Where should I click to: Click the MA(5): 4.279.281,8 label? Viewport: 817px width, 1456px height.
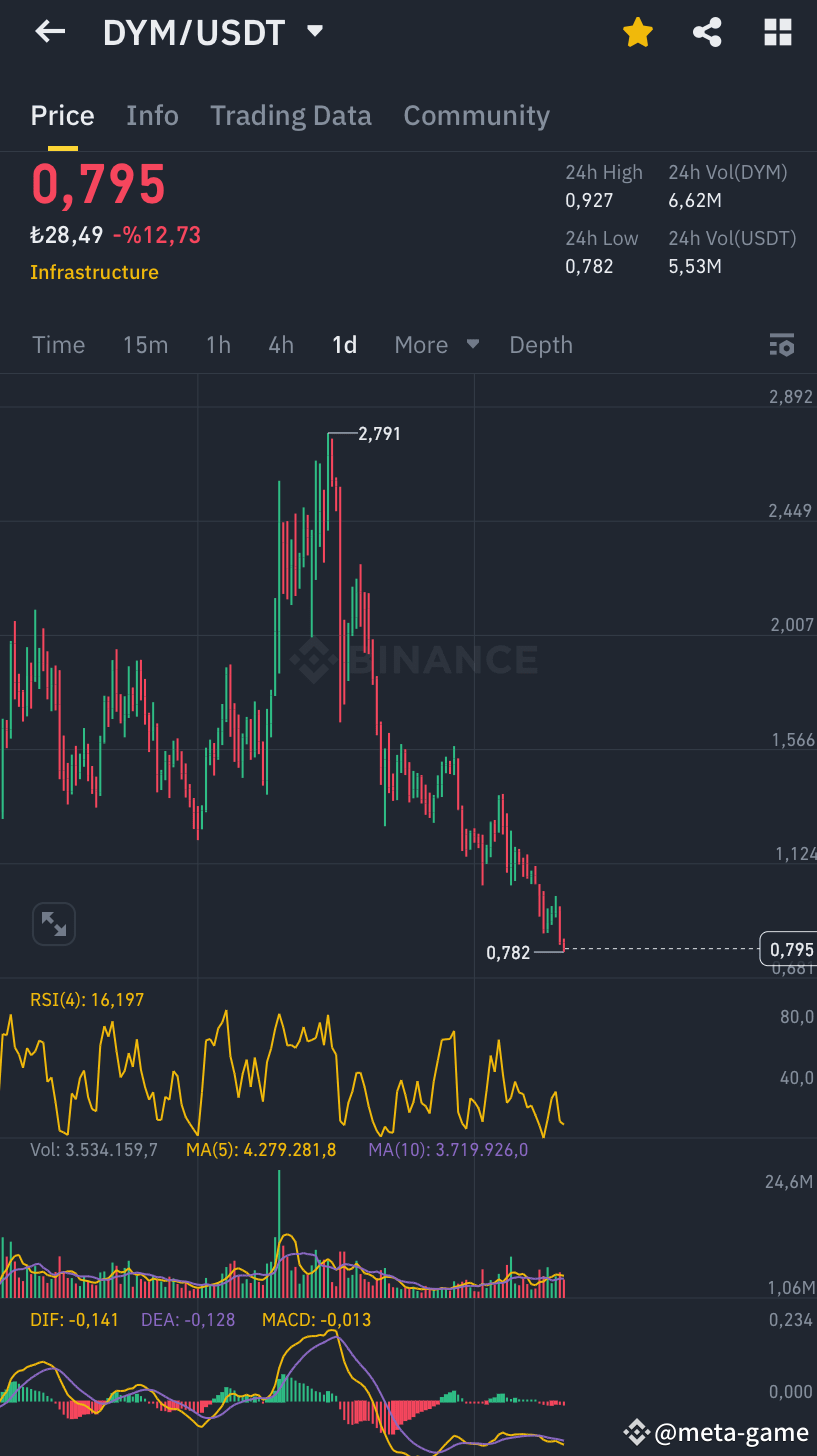point(261,1150)
